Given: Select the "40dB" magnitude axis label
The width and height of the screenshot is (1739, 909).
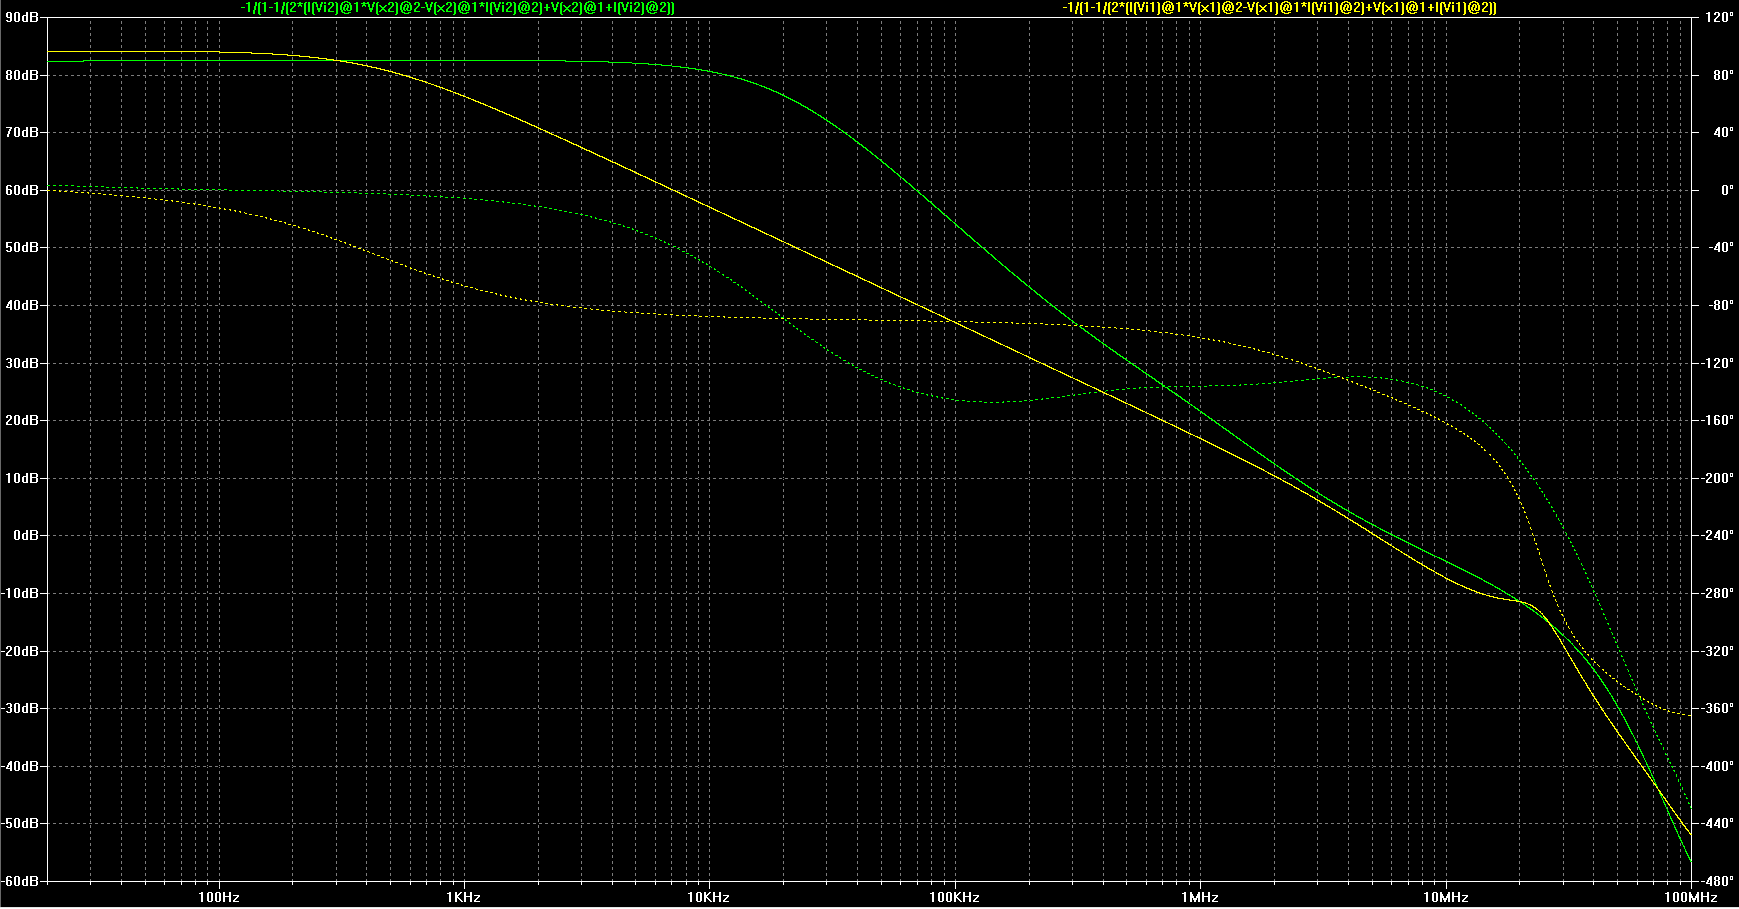Looking at the screenshot, I should pos(21,305).
